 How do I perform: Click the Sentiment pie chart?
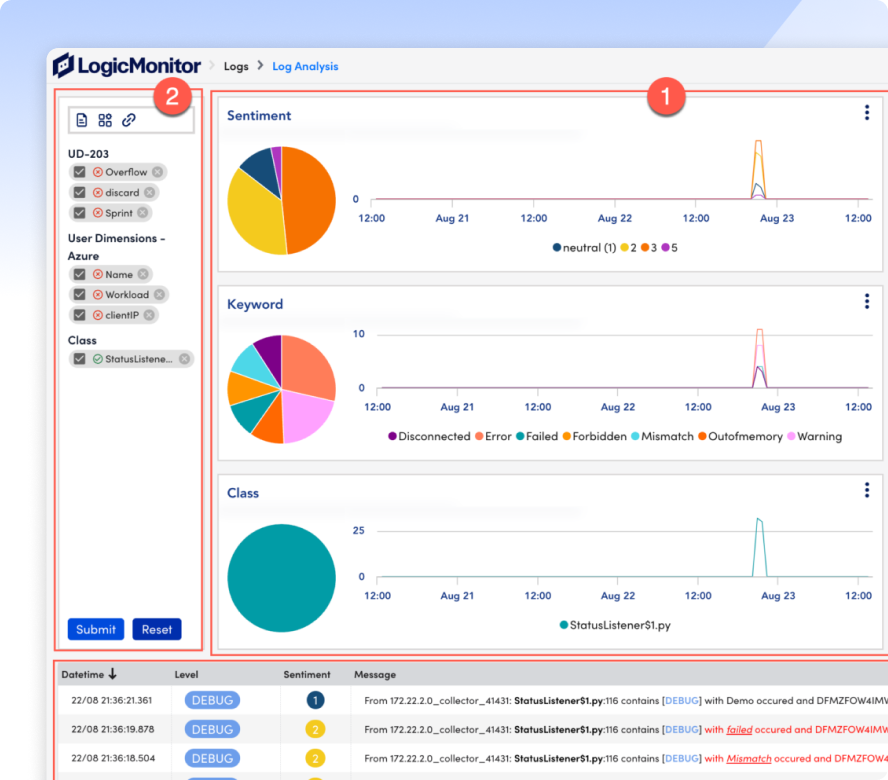[x=281, y=201]
